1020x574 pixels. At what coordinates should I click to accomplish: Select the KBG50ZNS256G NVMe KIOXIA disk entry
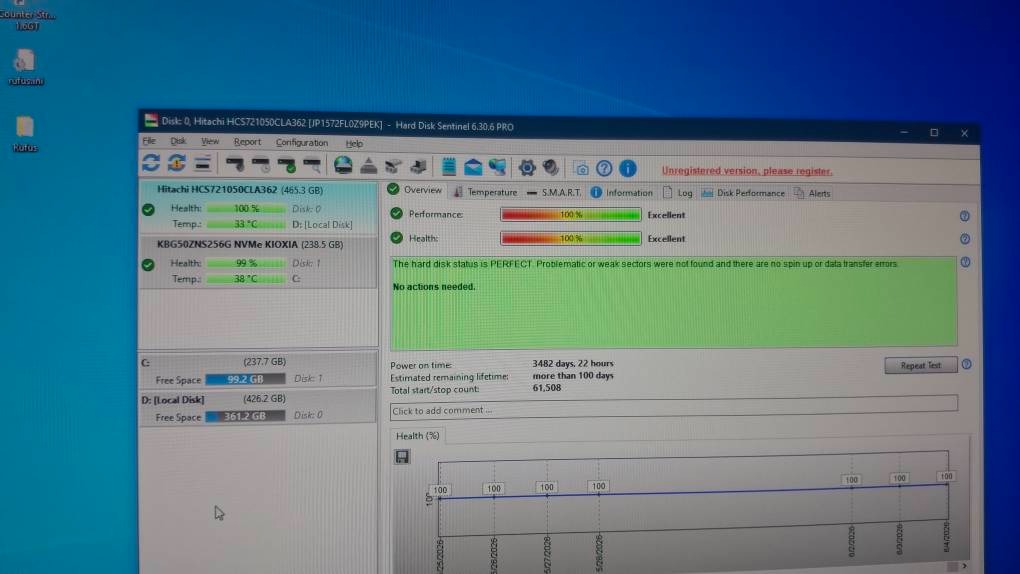point(258,262)
